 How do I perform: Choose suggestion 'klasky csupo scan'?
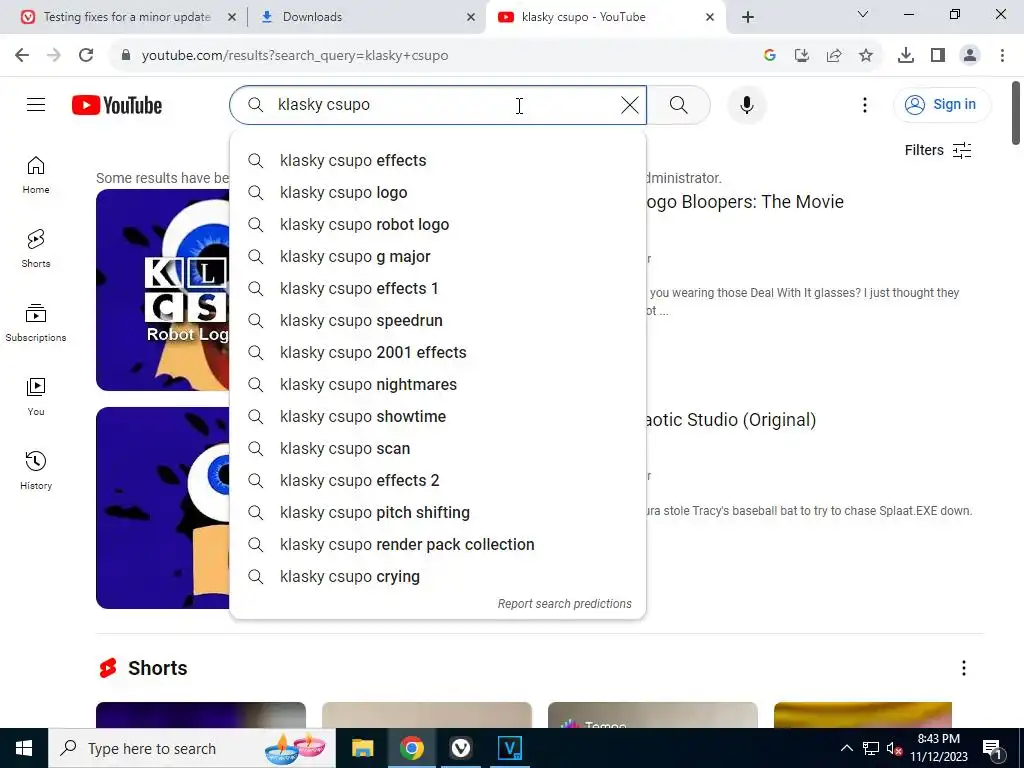pyautogui.click(x=438, y=448)
